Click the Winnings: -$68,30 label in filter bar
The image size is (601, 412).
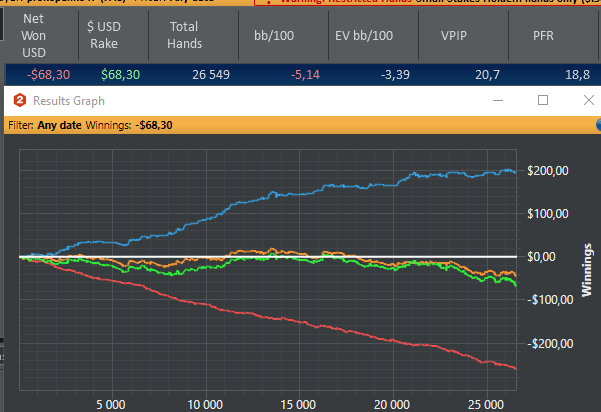[x=129, y=125]
